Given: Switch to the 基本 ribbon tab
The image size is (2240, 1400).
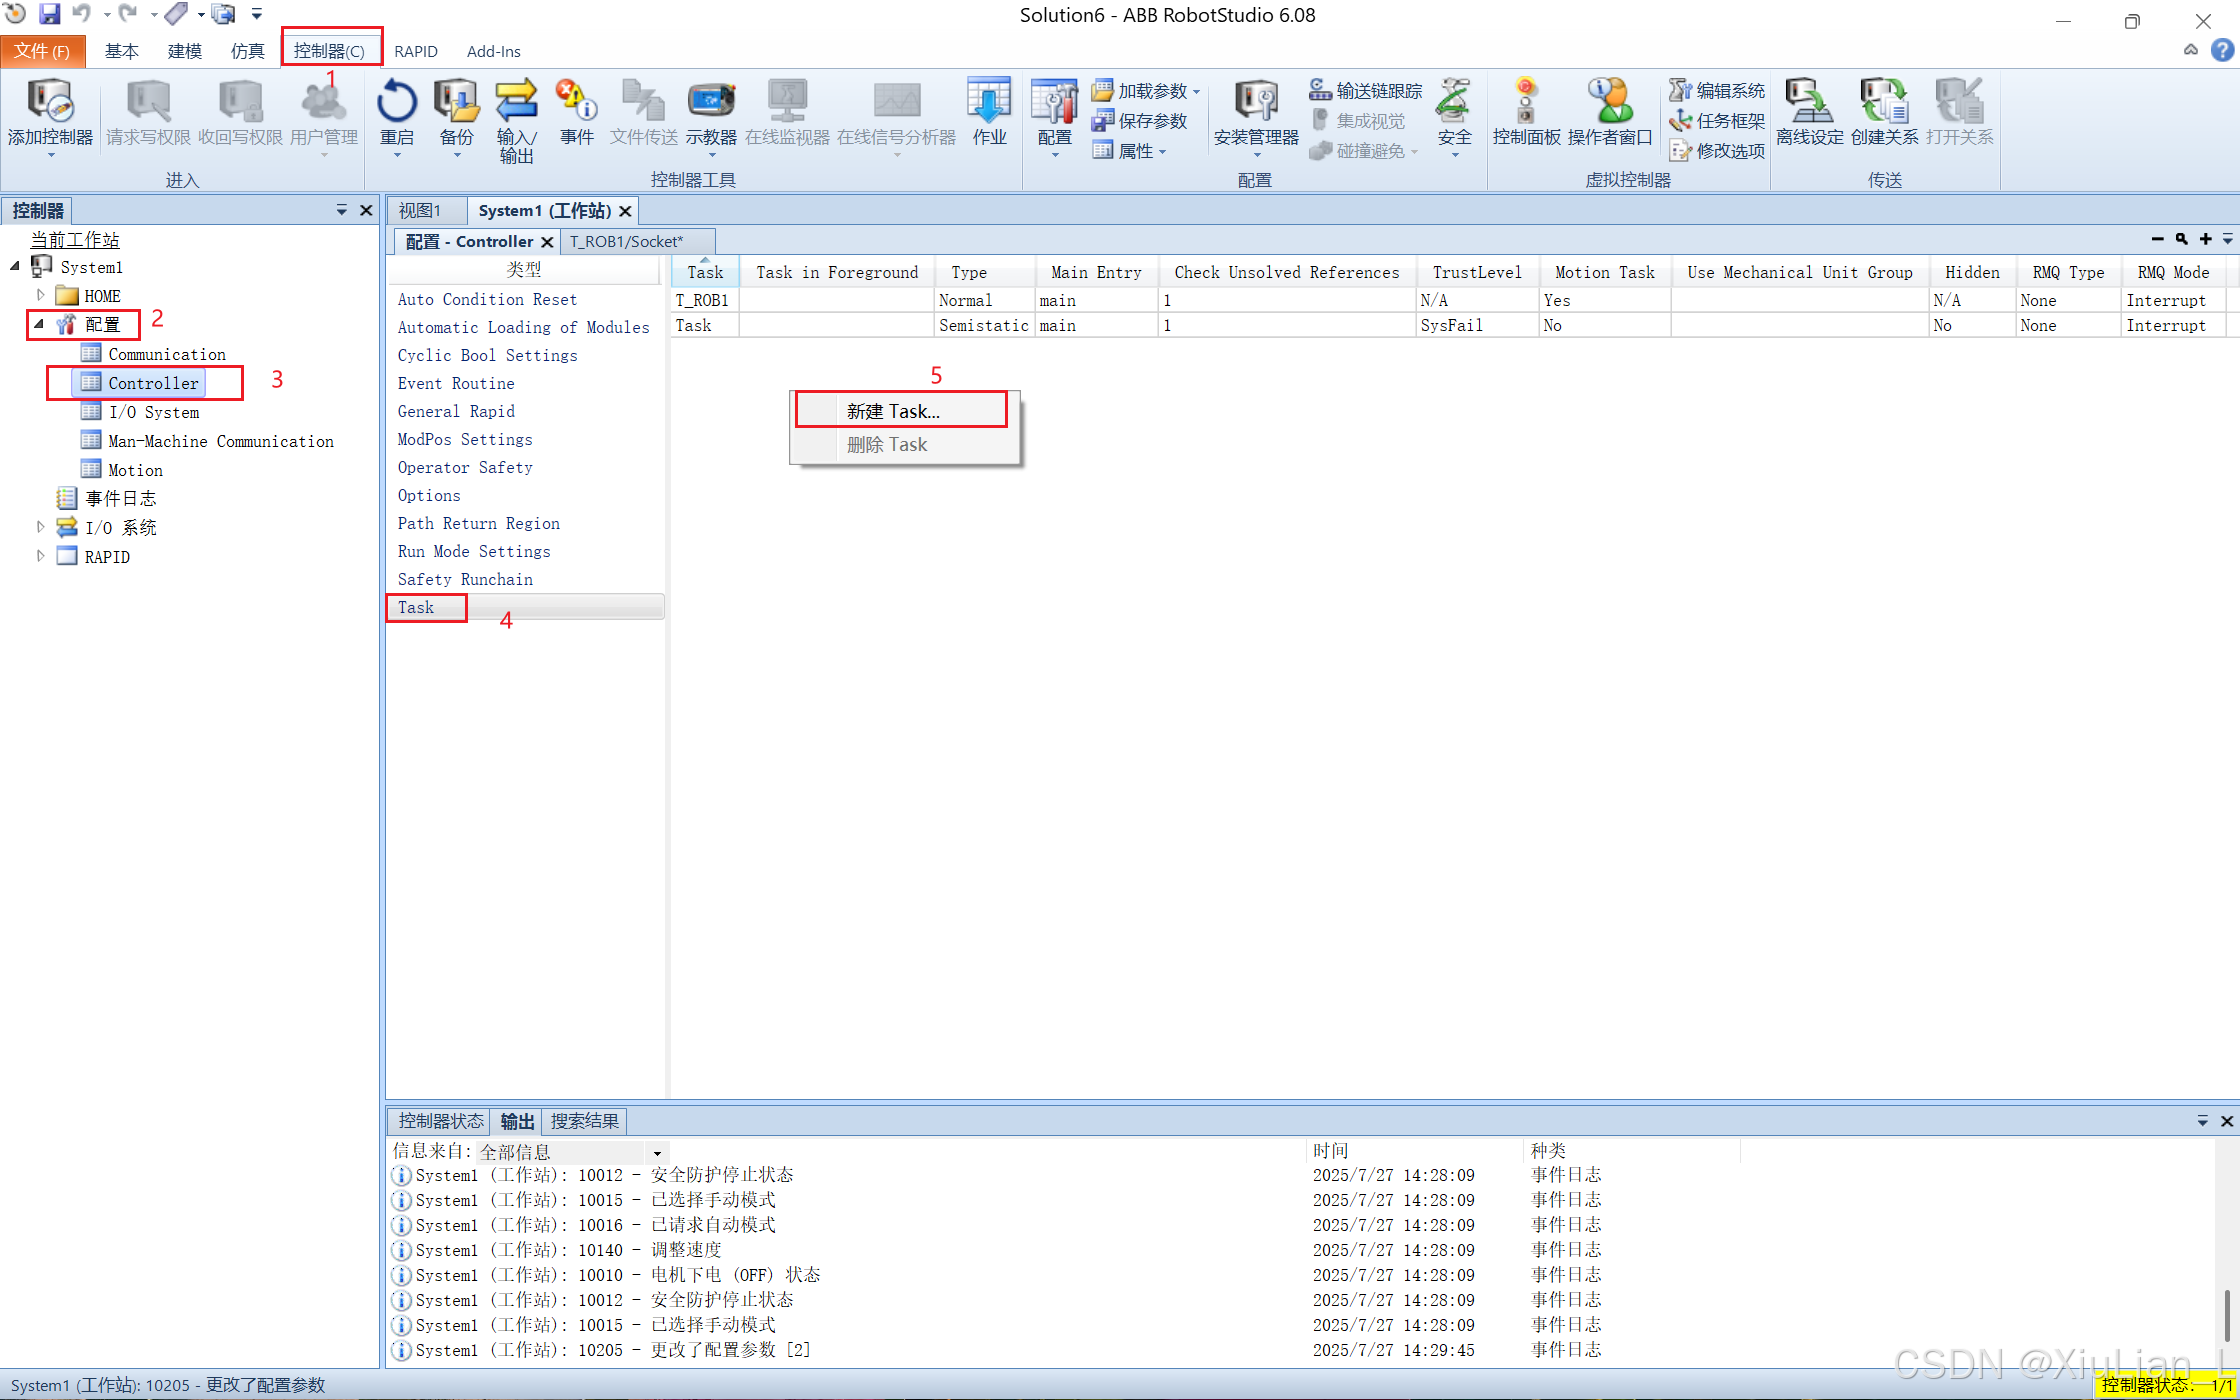Looking at the screenshot, I should click(121, 51).
